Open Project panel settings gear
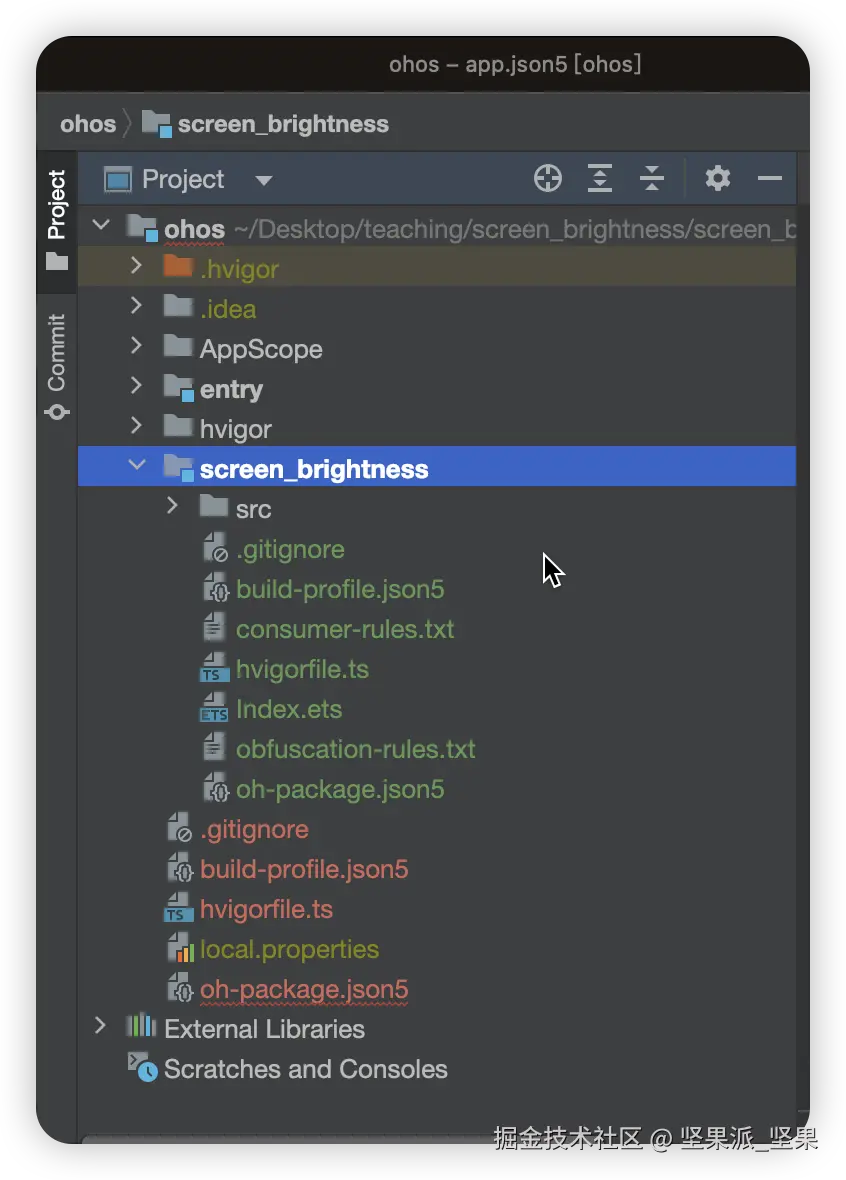This screenshot has height=1180, width=846. [x=718, y=179]
